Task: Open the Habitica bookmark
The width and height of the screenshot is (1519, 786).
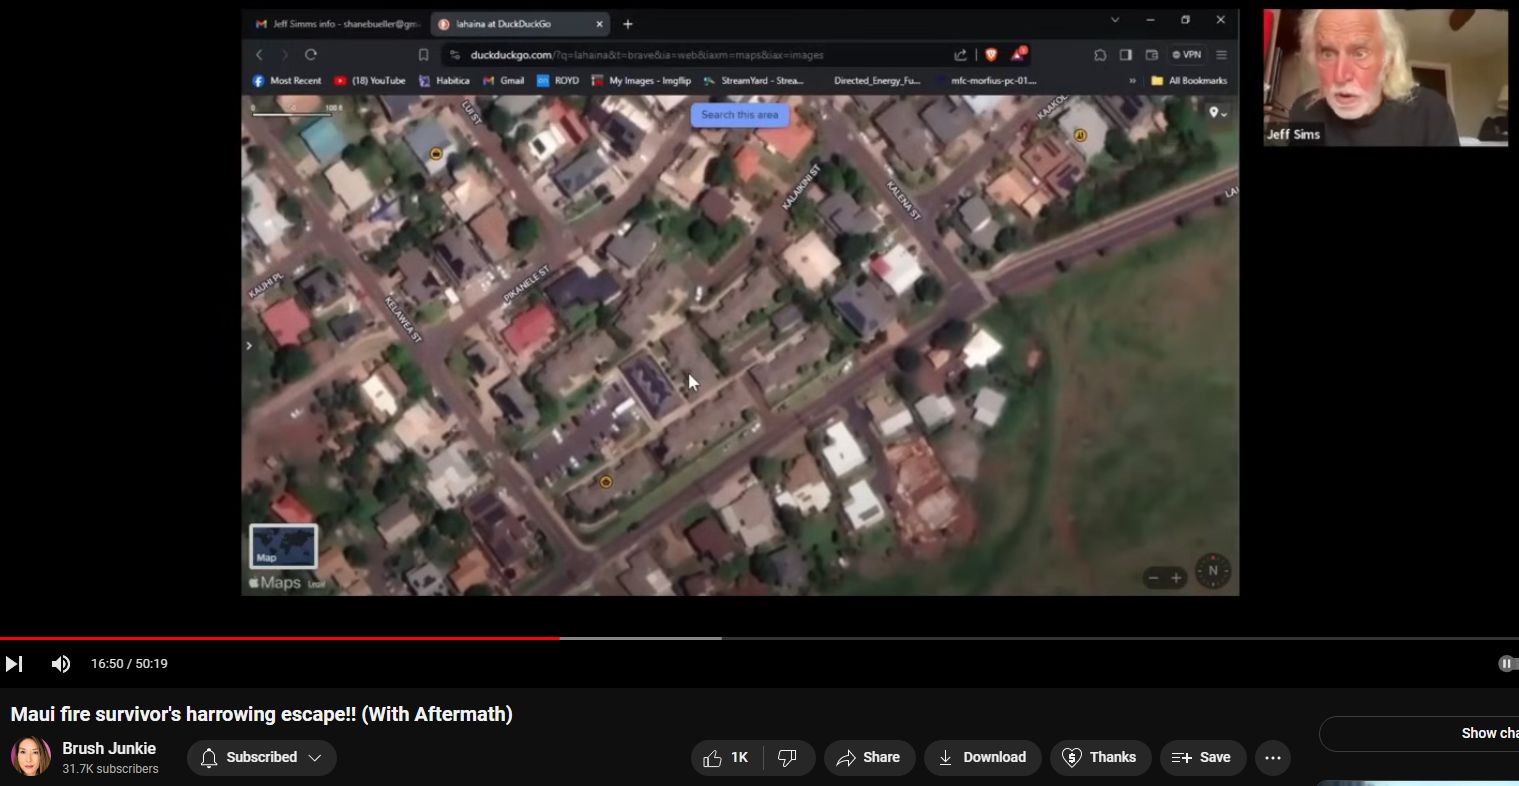Action: click(445, 81)
